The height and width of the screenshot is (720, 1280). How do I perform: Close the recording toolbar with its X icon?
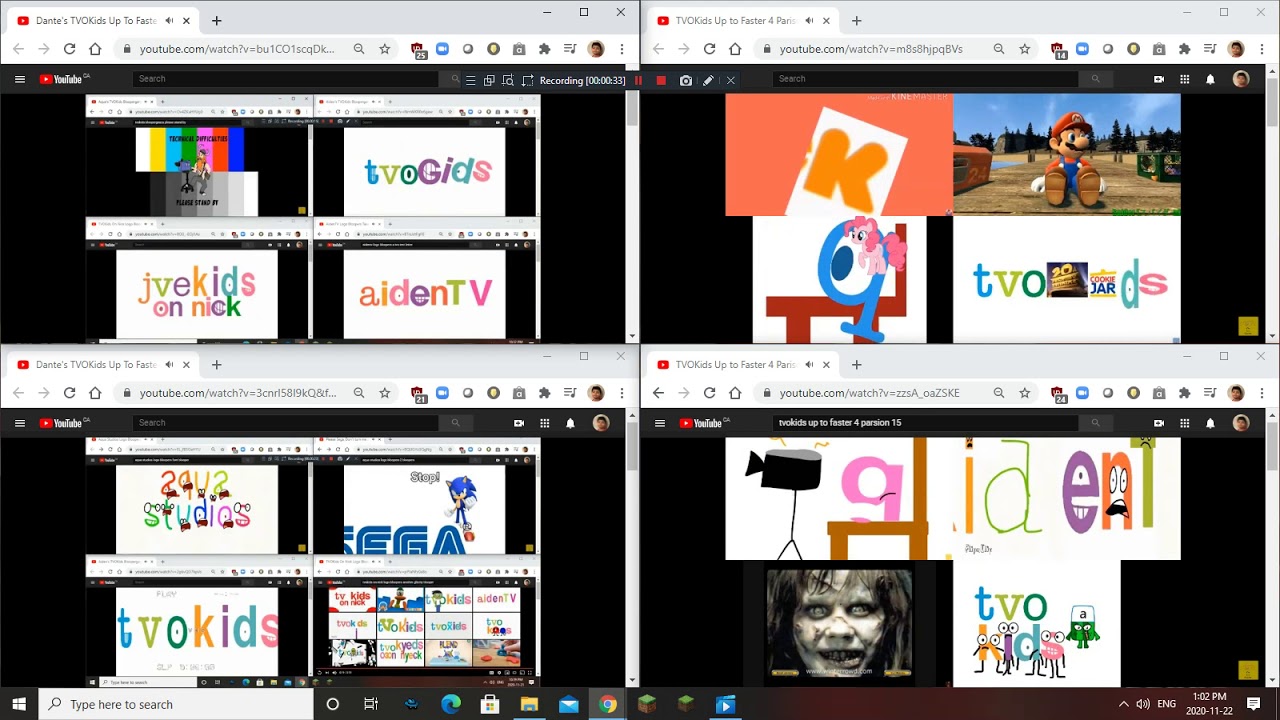(730, 80)
